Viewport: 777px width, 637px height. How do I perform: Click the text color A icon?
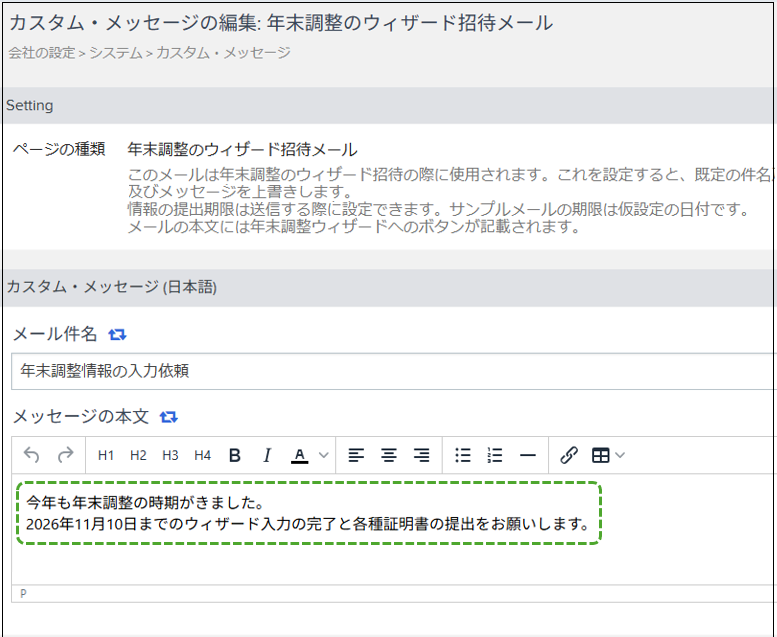coord(299,456)
